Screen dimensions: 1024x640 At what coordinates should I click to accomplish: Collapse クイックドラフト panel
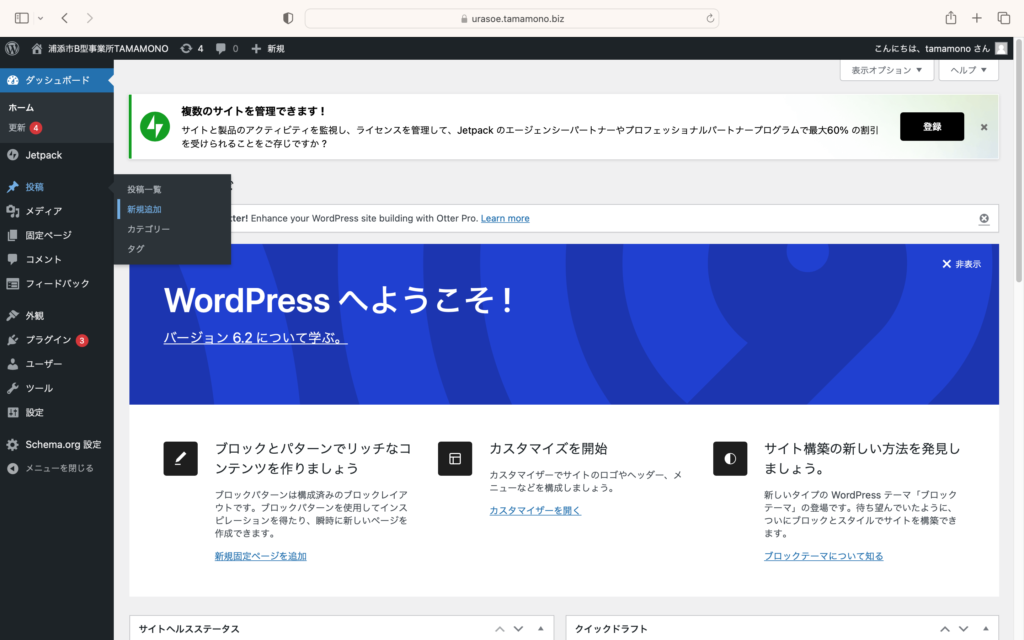coord(985,629)
